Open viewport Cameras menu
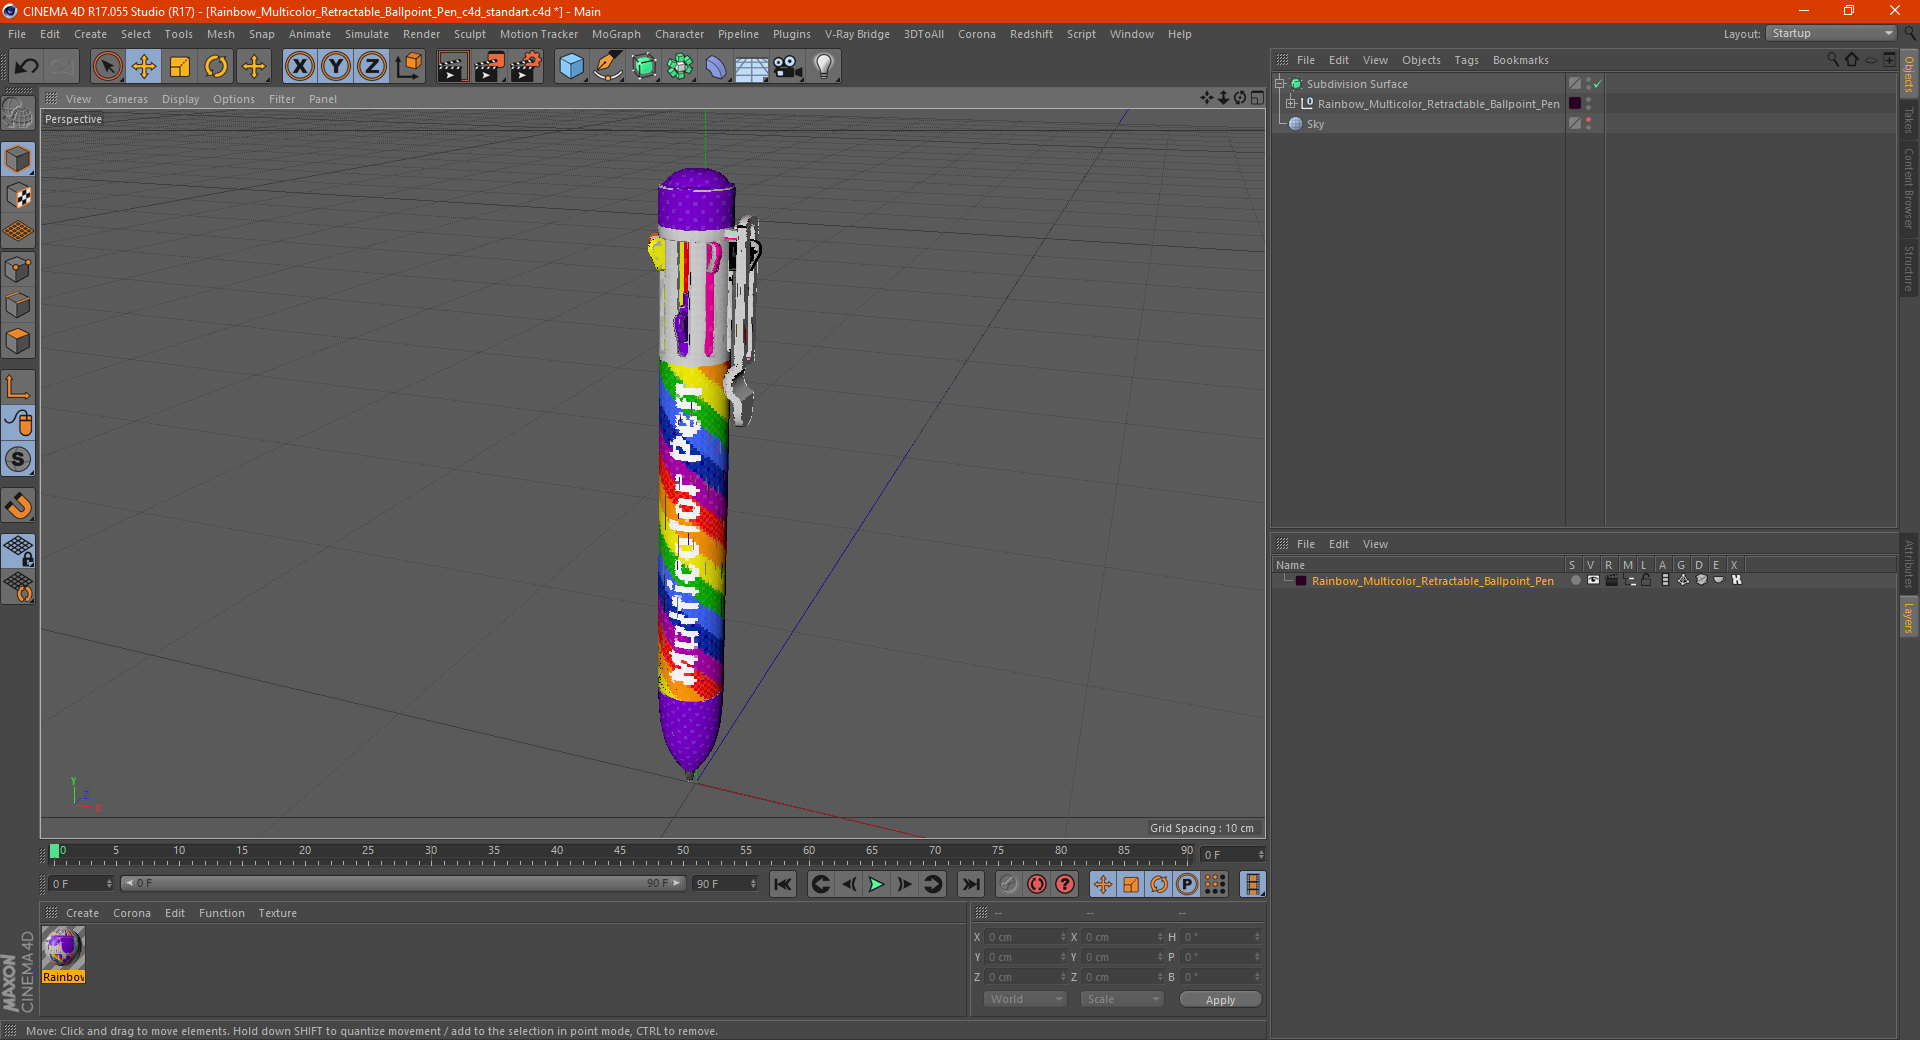The width and height of the screenshot is (1920, 1040). click(126, 99)
